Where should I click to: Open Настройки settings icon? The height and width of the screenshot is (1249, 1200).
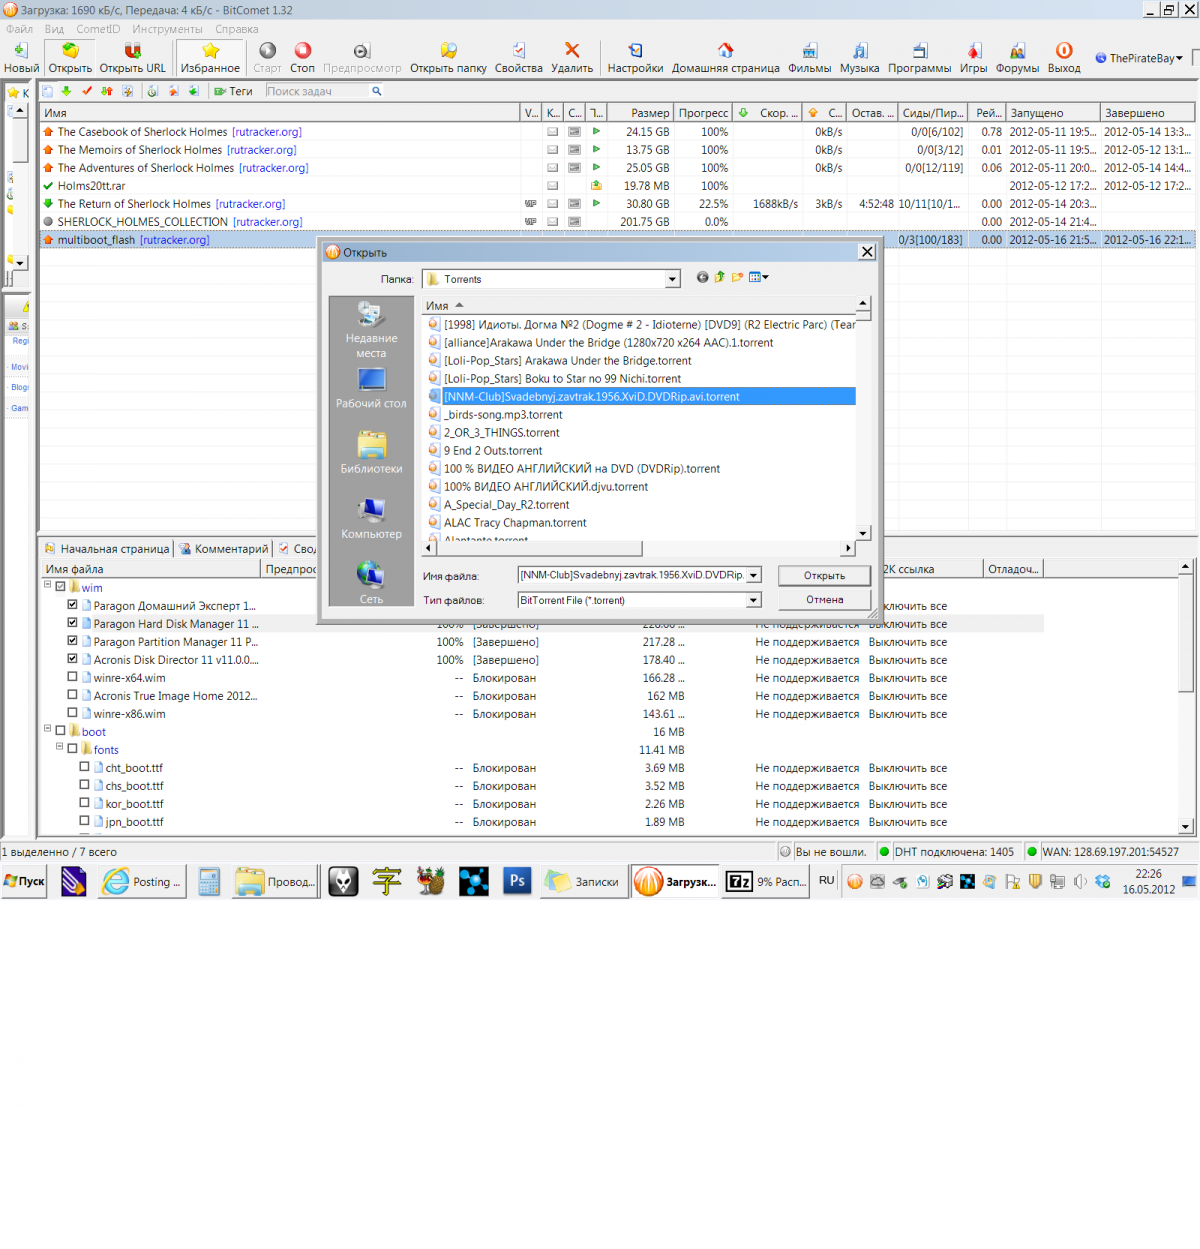[635, 50]
